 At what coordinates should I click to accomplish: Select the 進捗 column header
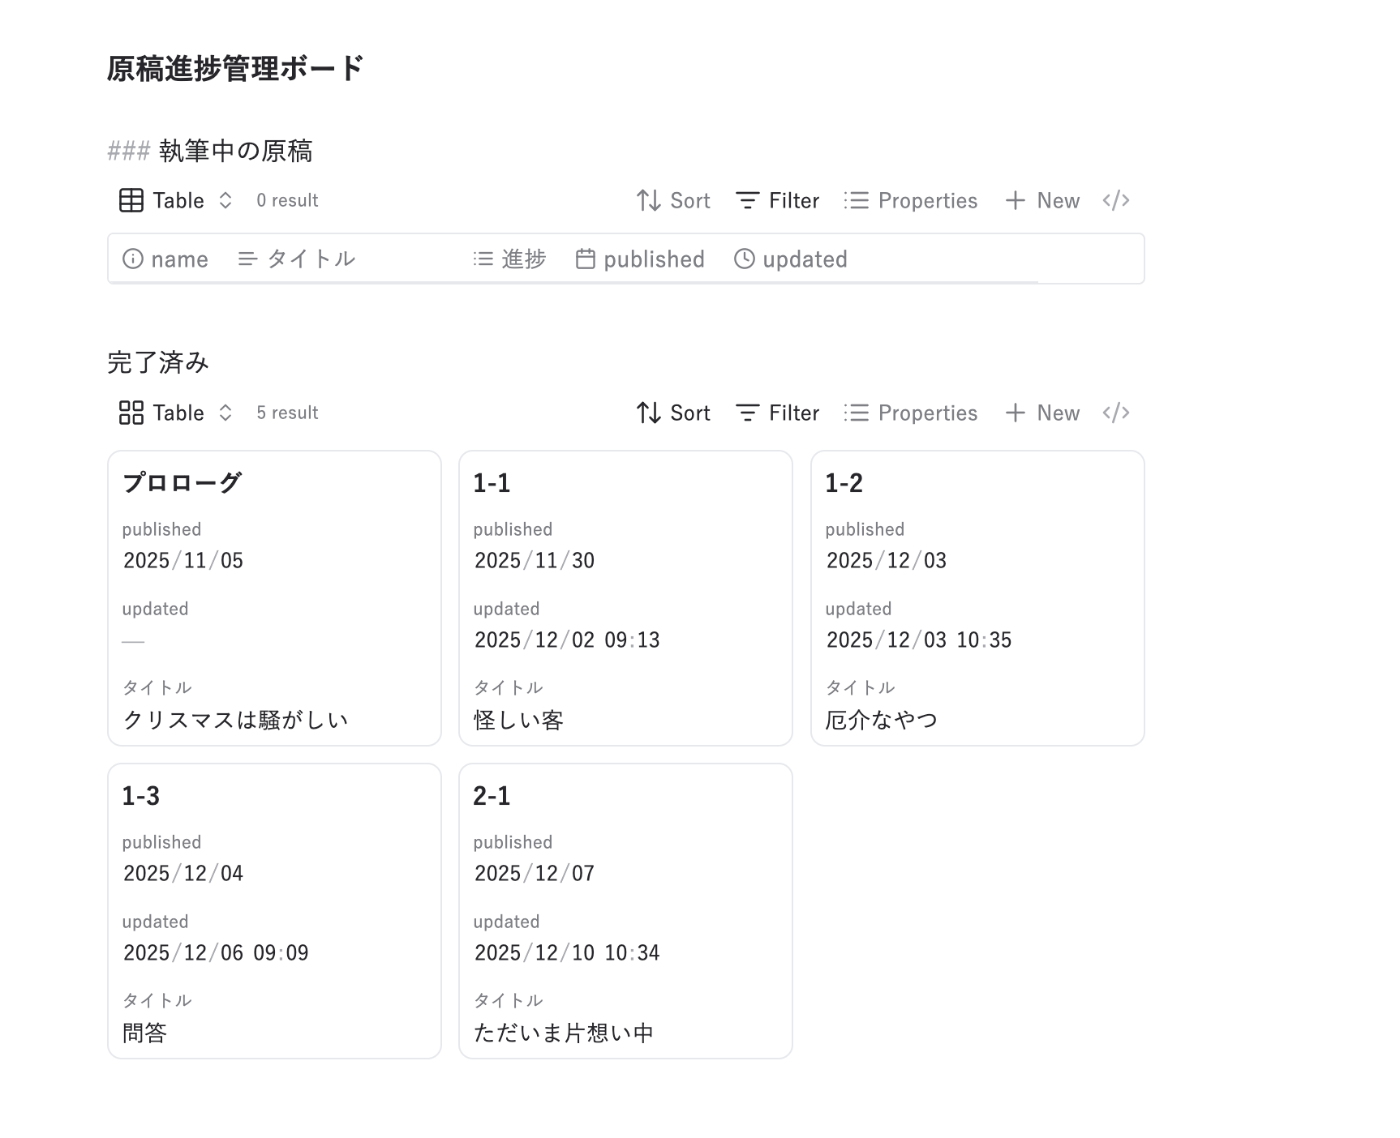[x=510, y=259]
